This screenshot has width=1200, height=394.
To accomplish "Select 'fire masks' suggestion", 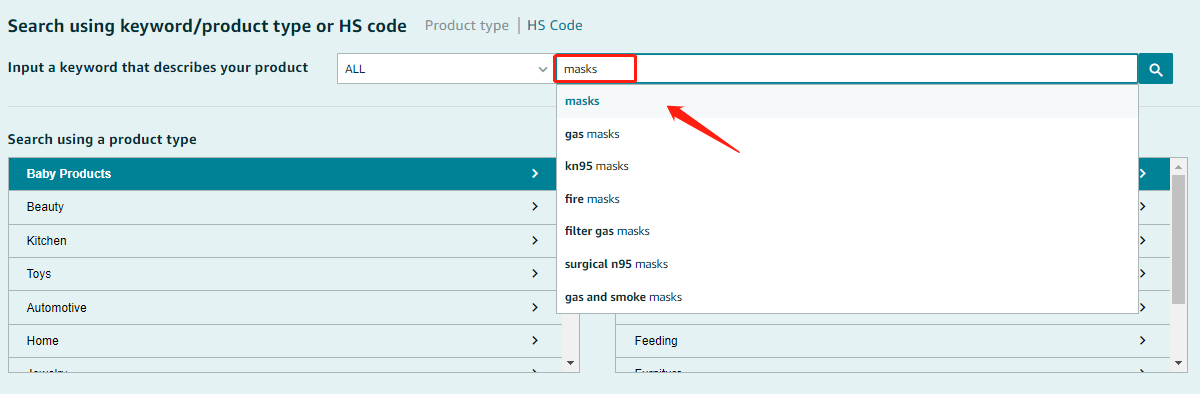I will click(x=847, y=199).
